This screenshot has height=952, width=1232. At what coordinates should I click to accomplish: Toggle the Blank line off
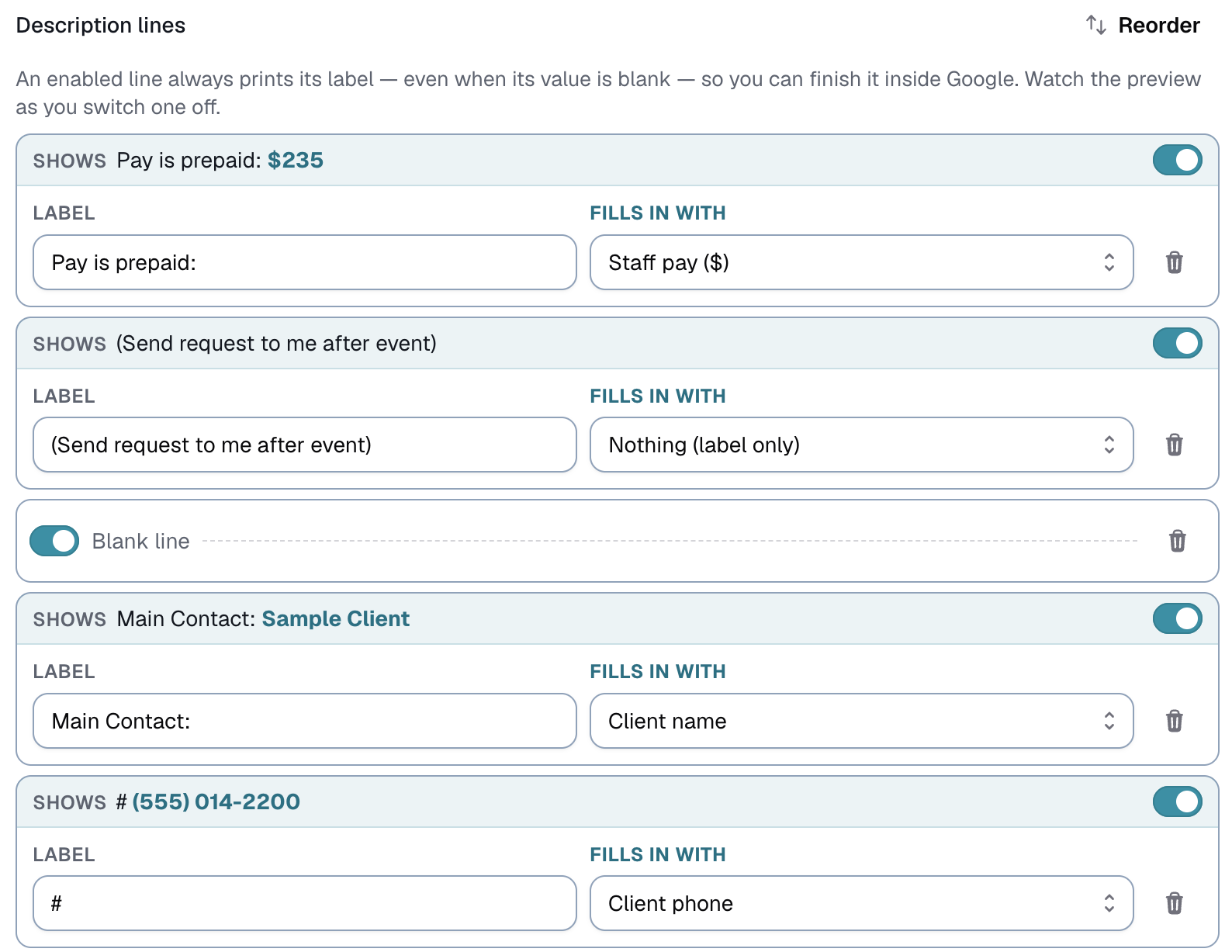pyautogui.click(x=54, y=541)
